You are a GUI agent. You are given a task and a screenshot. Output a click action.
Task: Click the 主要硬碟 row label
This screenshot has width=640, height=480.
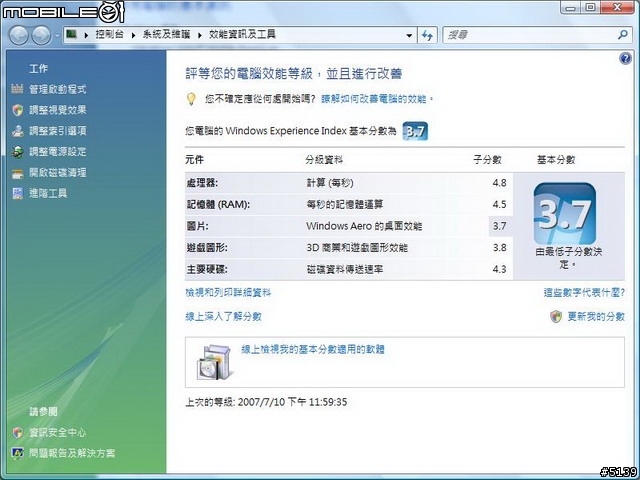point(207,269)
